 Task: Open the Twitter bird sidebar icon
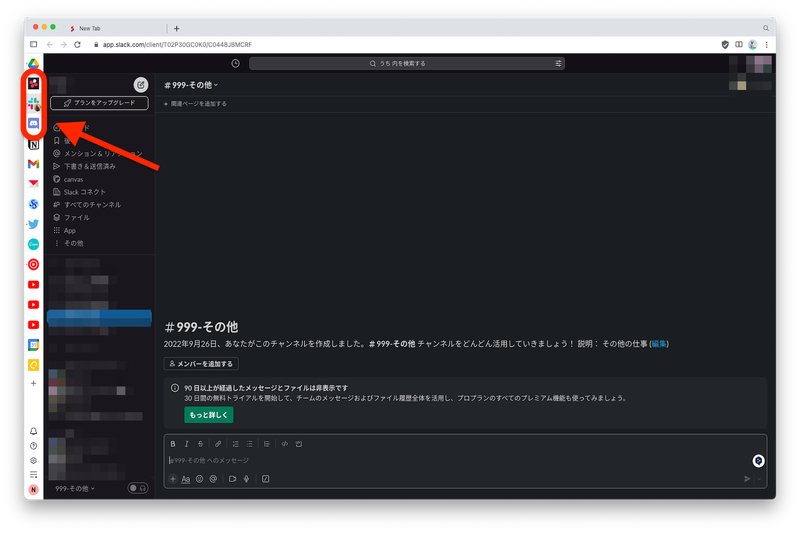33,224
